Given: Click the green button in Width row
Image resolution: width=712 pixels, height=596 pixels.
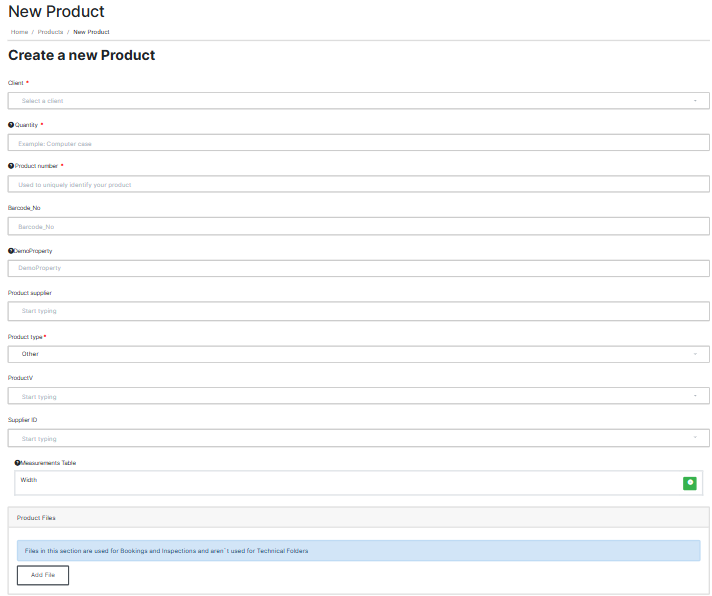Looking at the screenshot, I should click(689, 483).
